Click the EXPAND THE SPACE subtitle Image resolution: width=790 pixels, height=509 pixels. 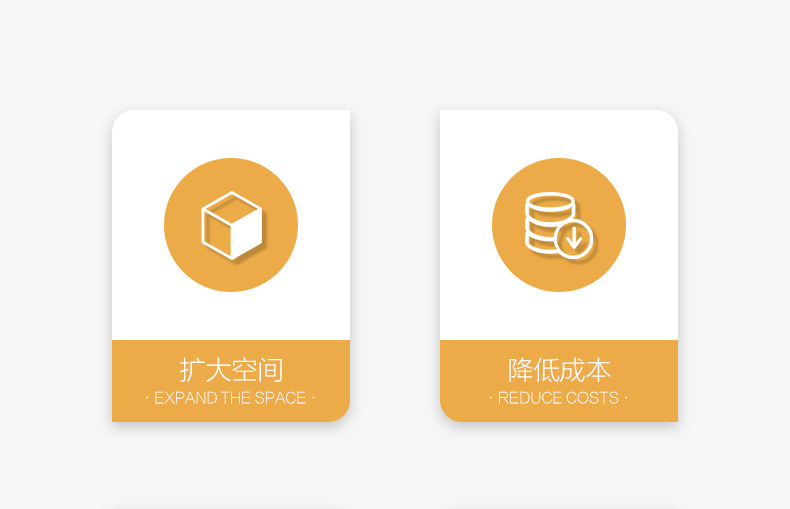click(x=230, y=398)
